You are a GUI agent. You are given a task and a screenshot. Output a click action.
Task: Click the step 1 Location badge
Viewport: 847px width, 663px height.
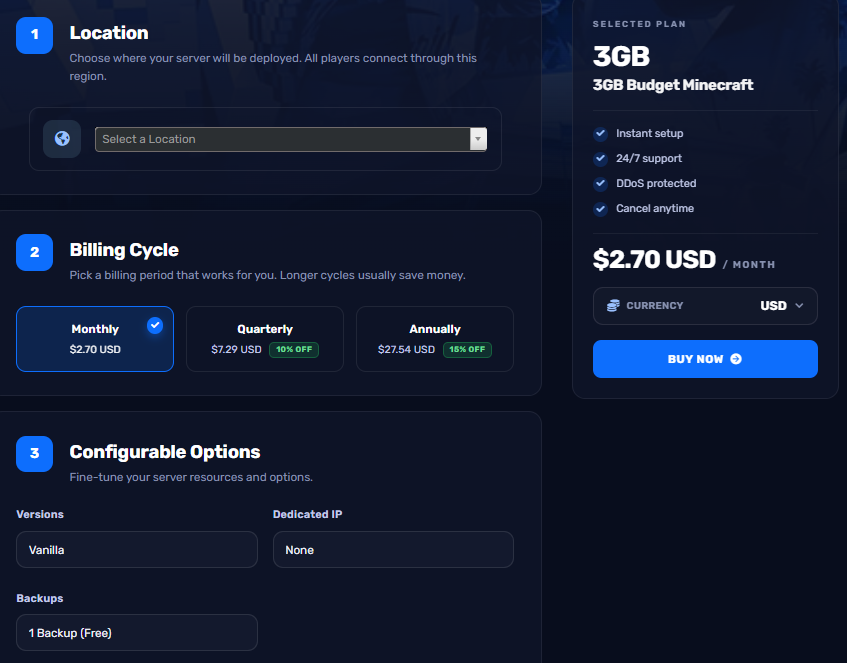click(x=35, y=35)
